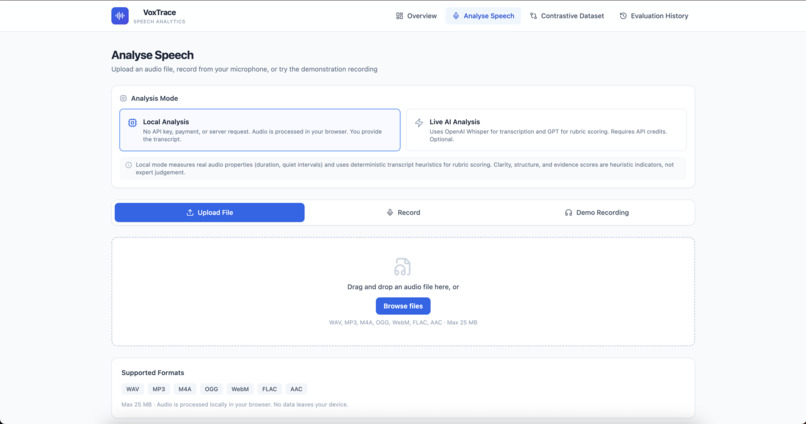Click the Overview grid icon
Image resolution: width=806 pixels, height=424 pixels.
(x=399, y=16)
